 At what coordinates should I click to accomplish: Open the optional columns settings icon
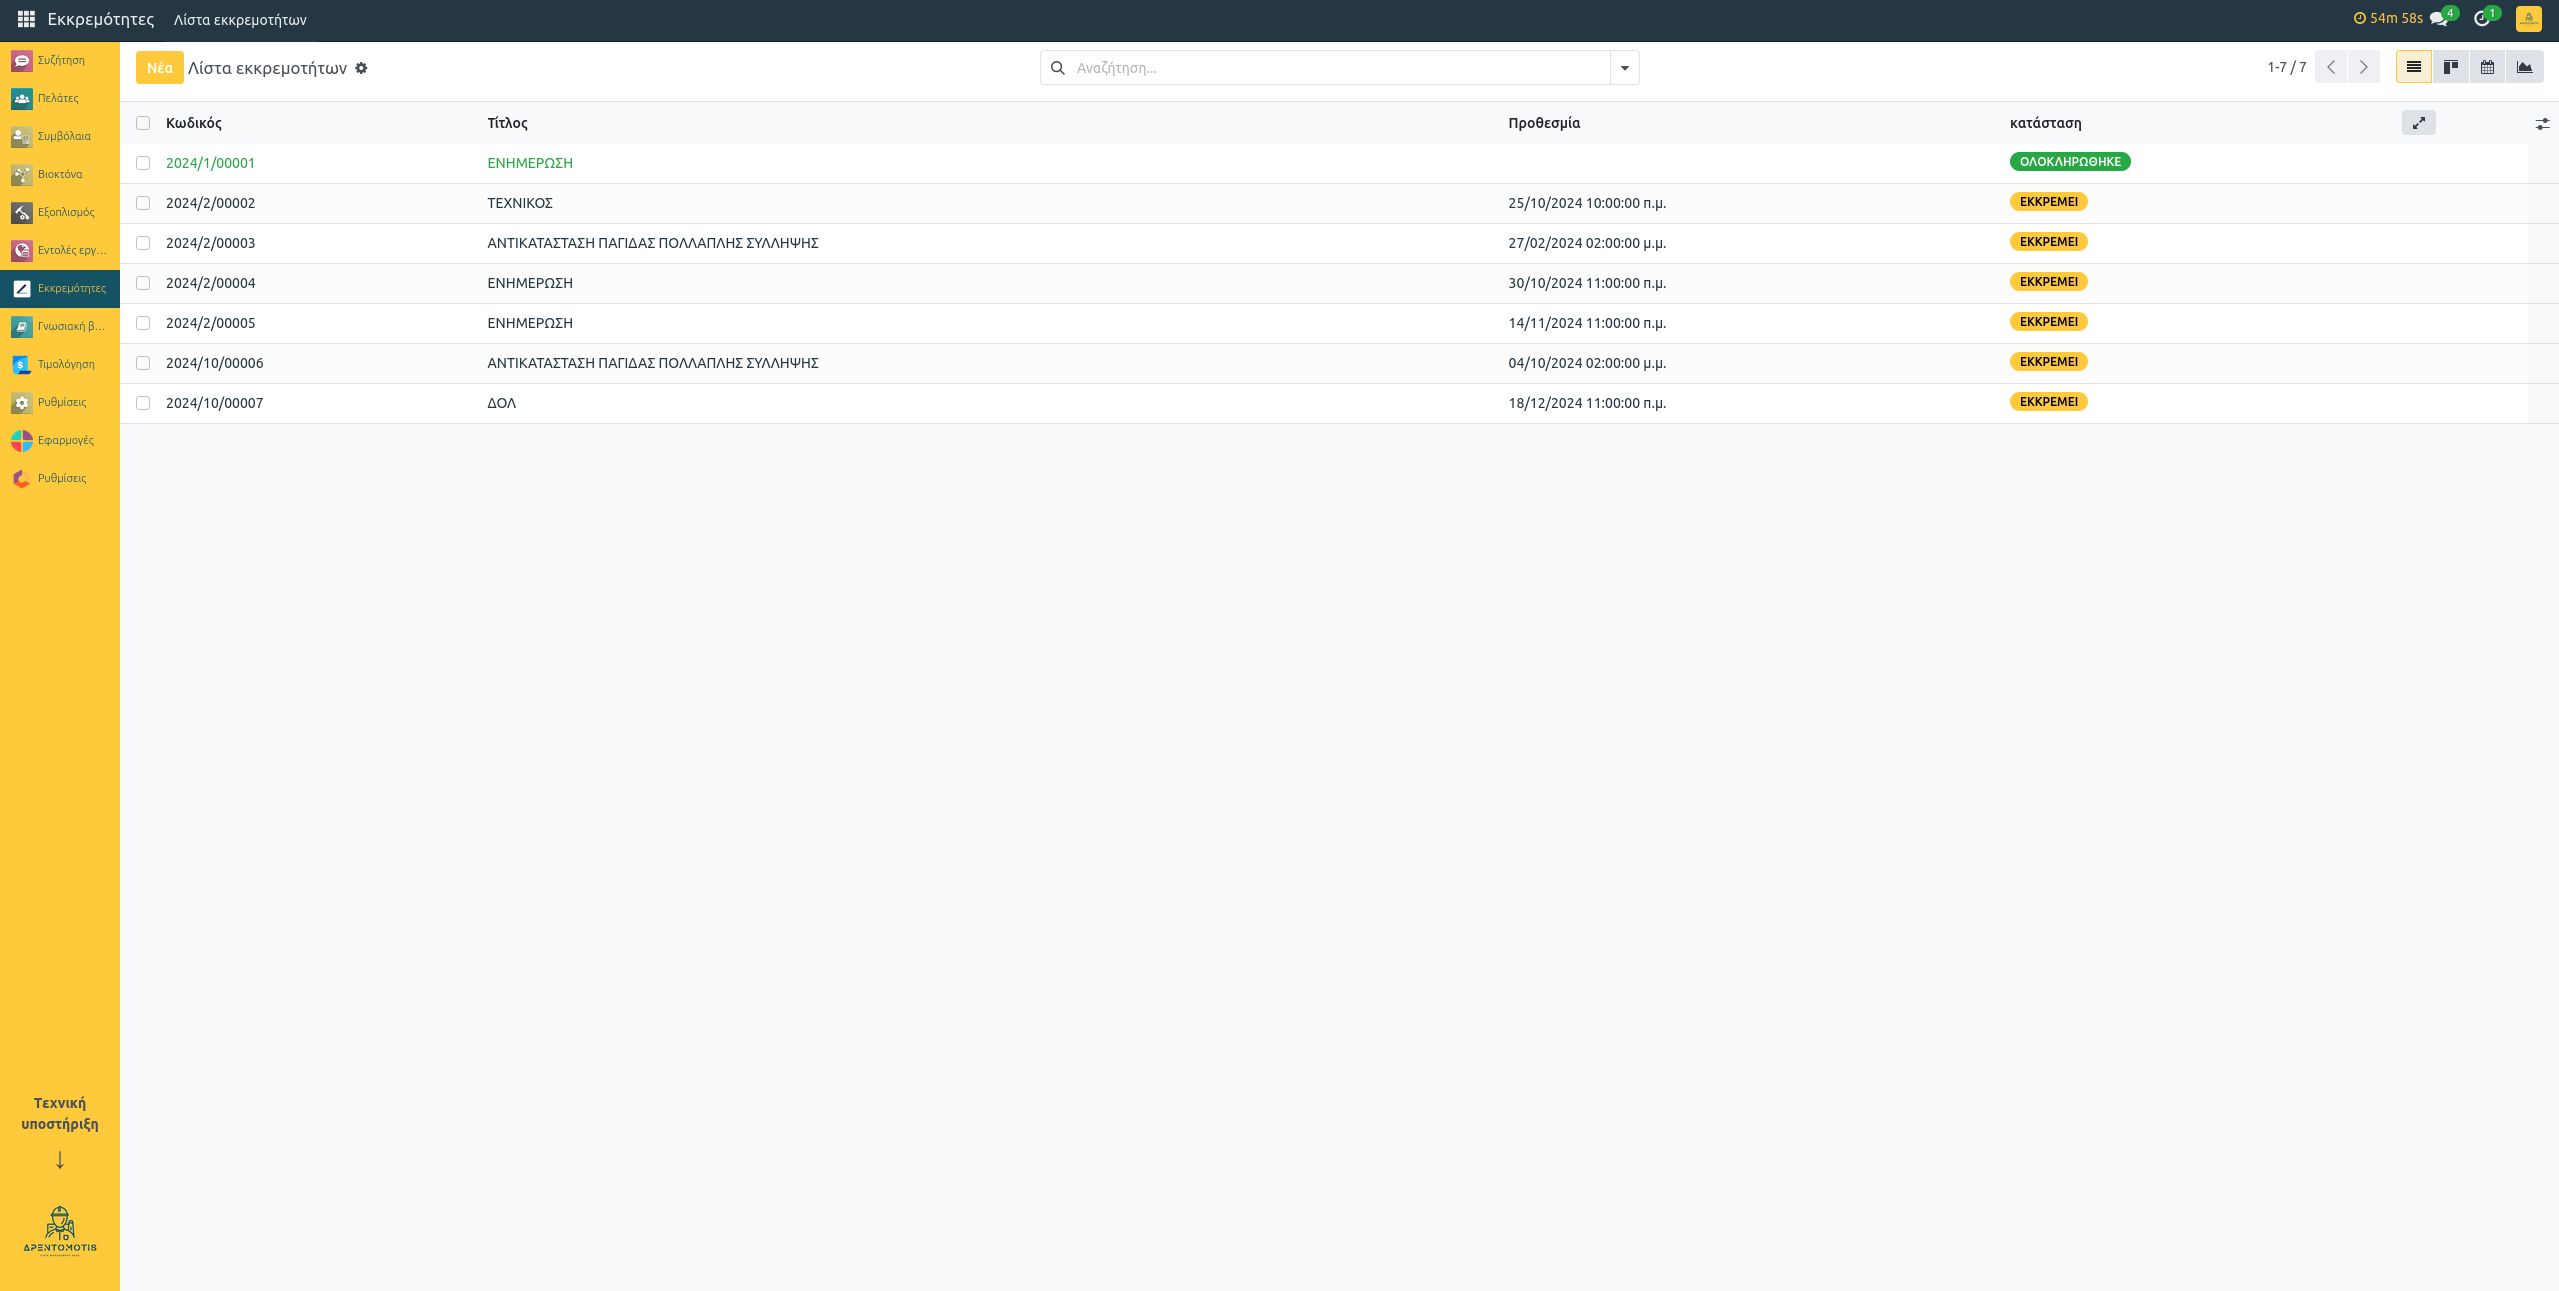(x=2542, y=124)
